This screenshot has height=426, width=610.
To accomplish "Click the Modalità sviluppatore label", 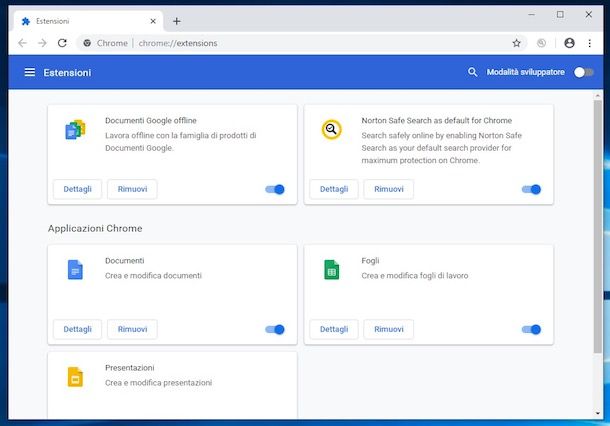I will click(526, 72).
